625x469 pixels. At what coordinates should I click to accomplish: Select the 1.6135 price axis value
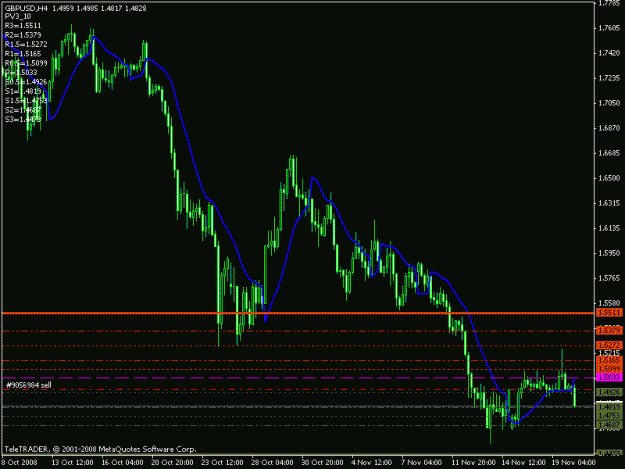(x=609, y=228)
